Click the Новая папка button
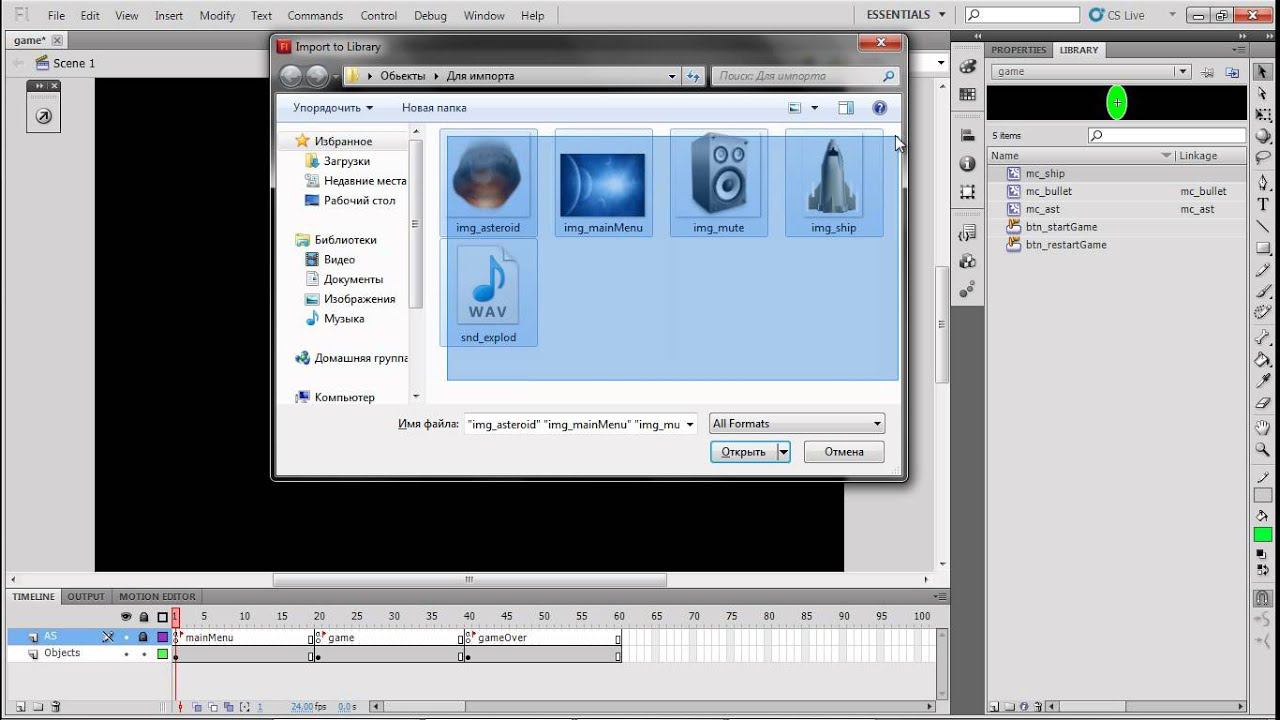The image size is (1280, 720). (x=434, y=108)
